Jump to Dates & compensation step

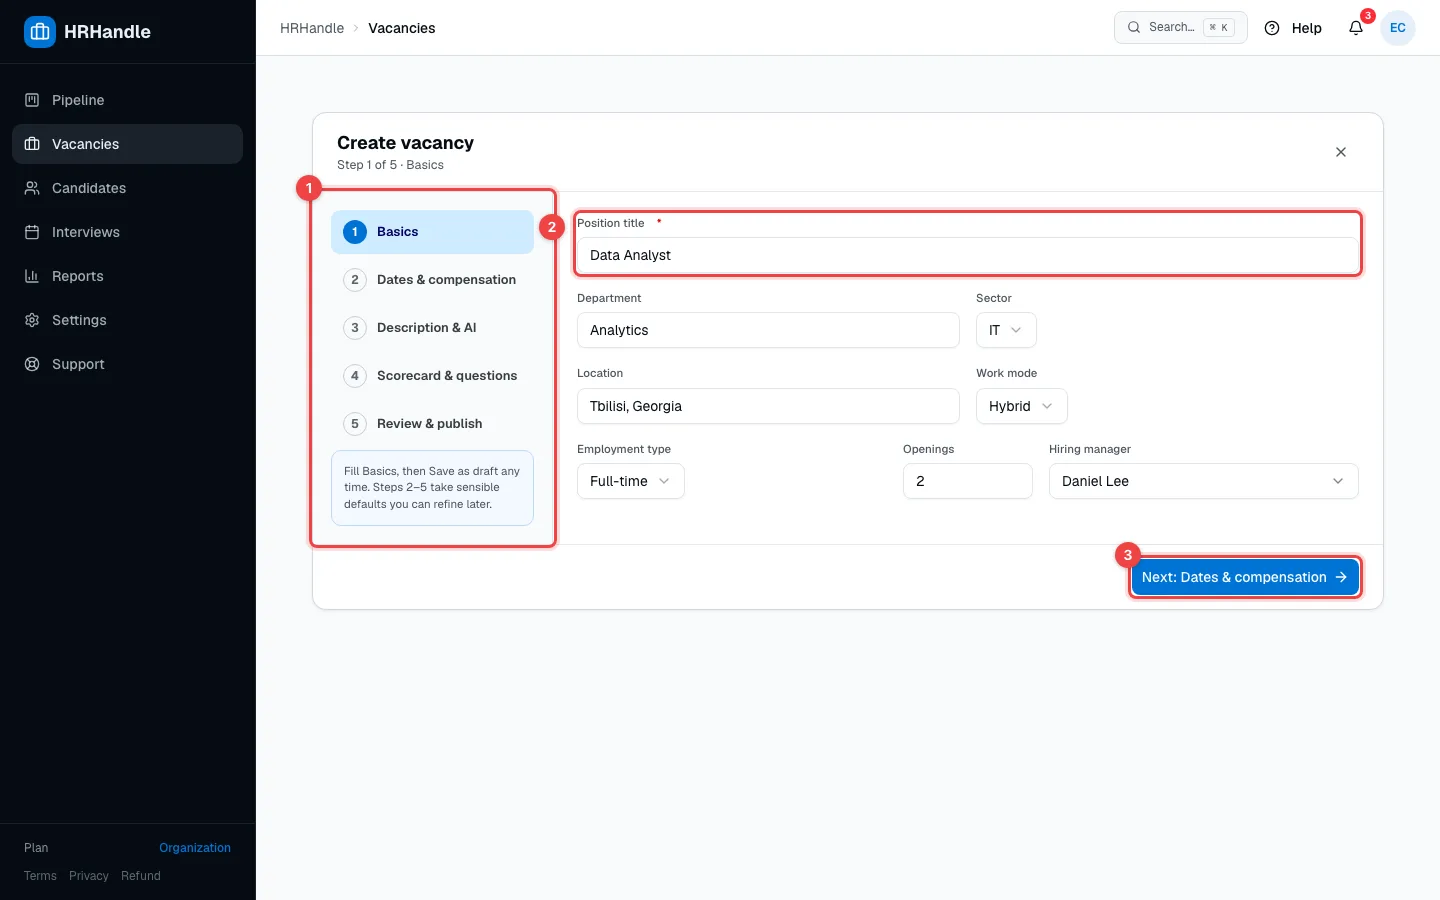[432, 280]
